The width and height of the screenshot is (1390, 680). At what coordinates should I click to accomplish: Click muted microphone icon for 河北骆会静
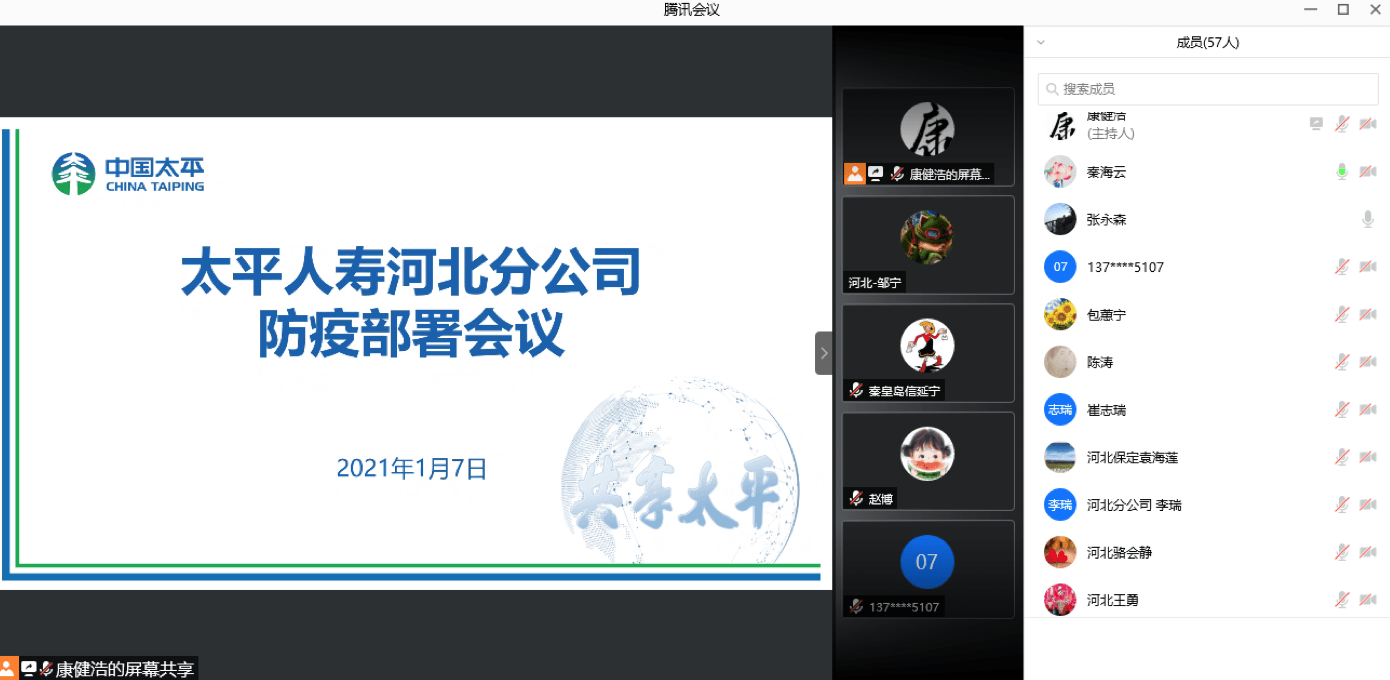pyautogui.click(x=1342, y=552)
